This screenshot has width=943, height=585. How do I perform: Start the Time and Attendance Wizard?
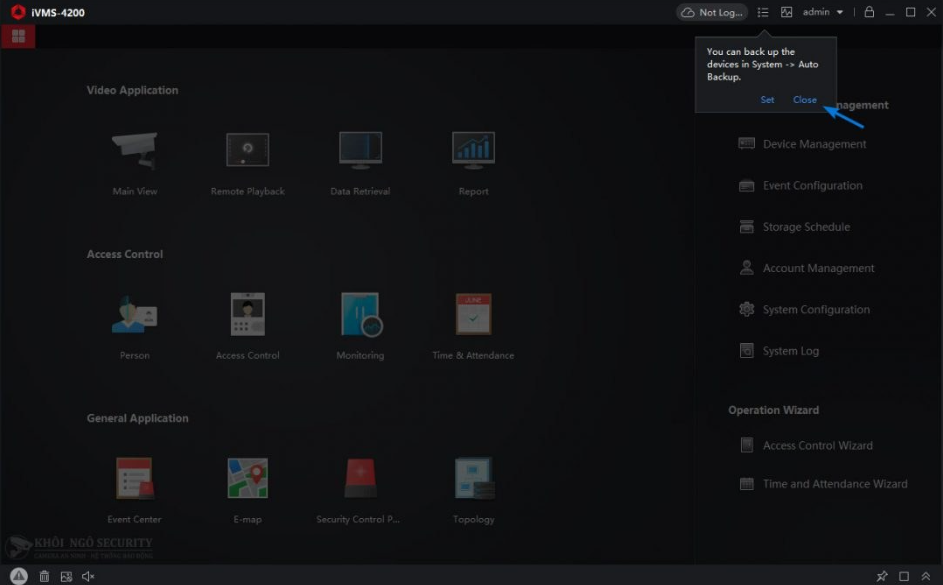(823, 484)
